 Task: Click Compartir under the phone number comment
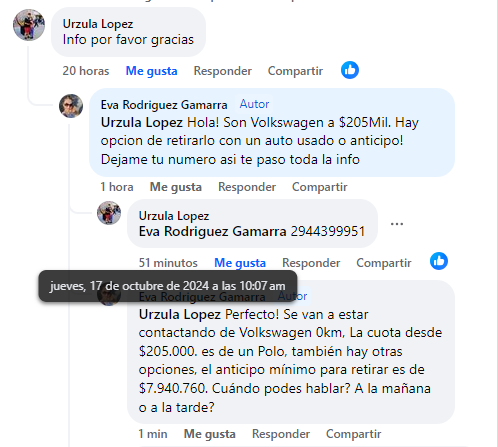click(384, 263)
